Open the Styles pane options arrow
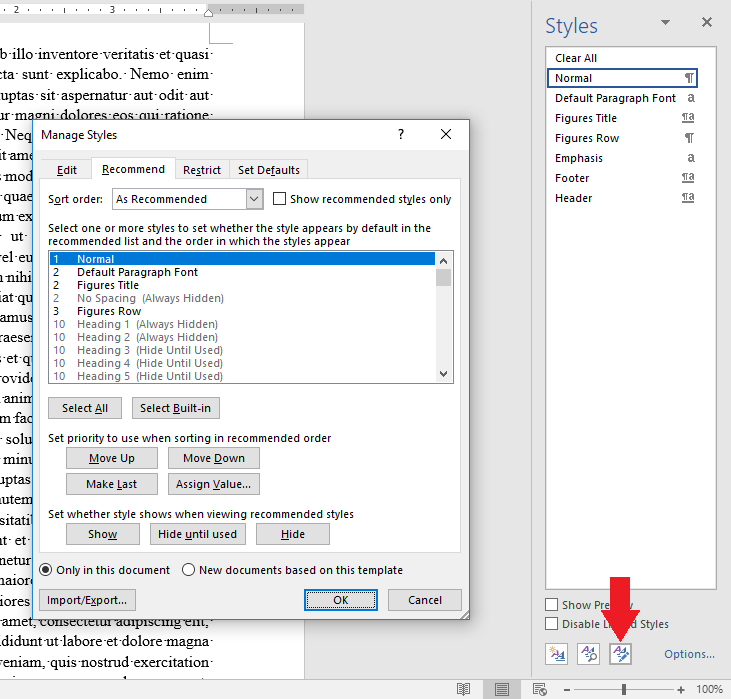The width and height of the screenshot is (731, 699). click(x=665, y=22)
